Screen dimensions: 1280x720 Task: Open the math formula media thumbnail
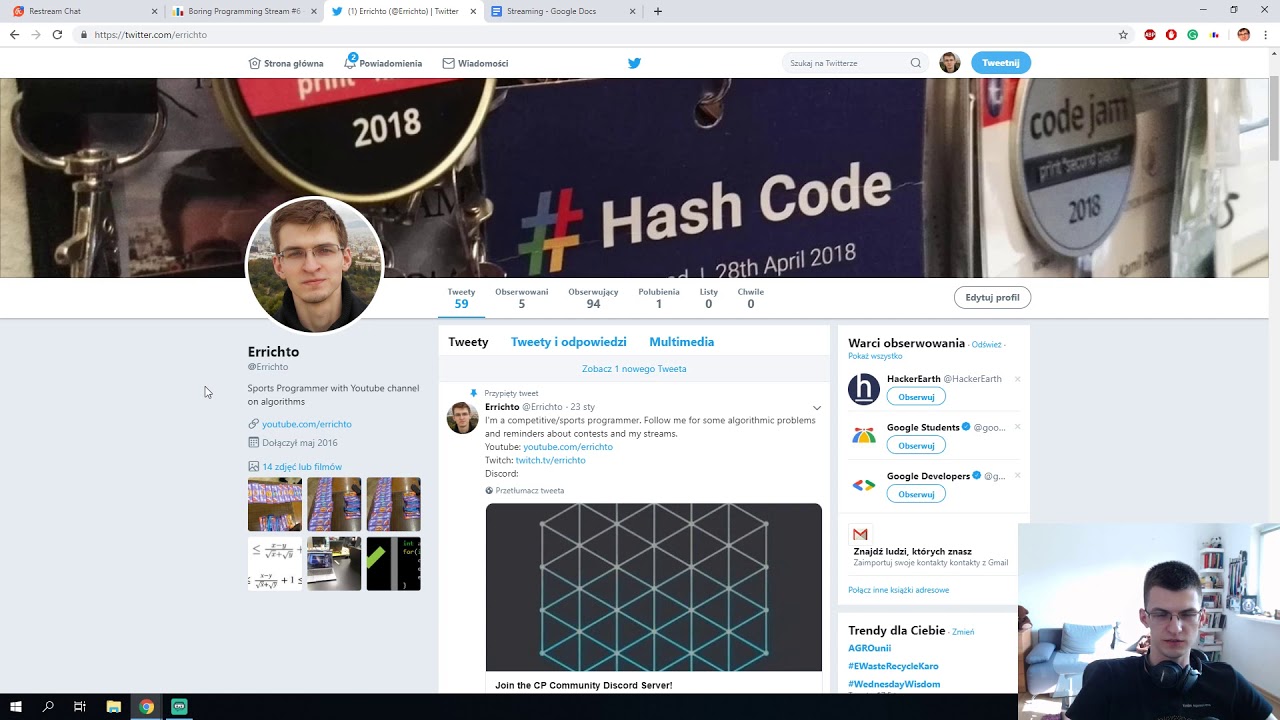tap(275, 564)
